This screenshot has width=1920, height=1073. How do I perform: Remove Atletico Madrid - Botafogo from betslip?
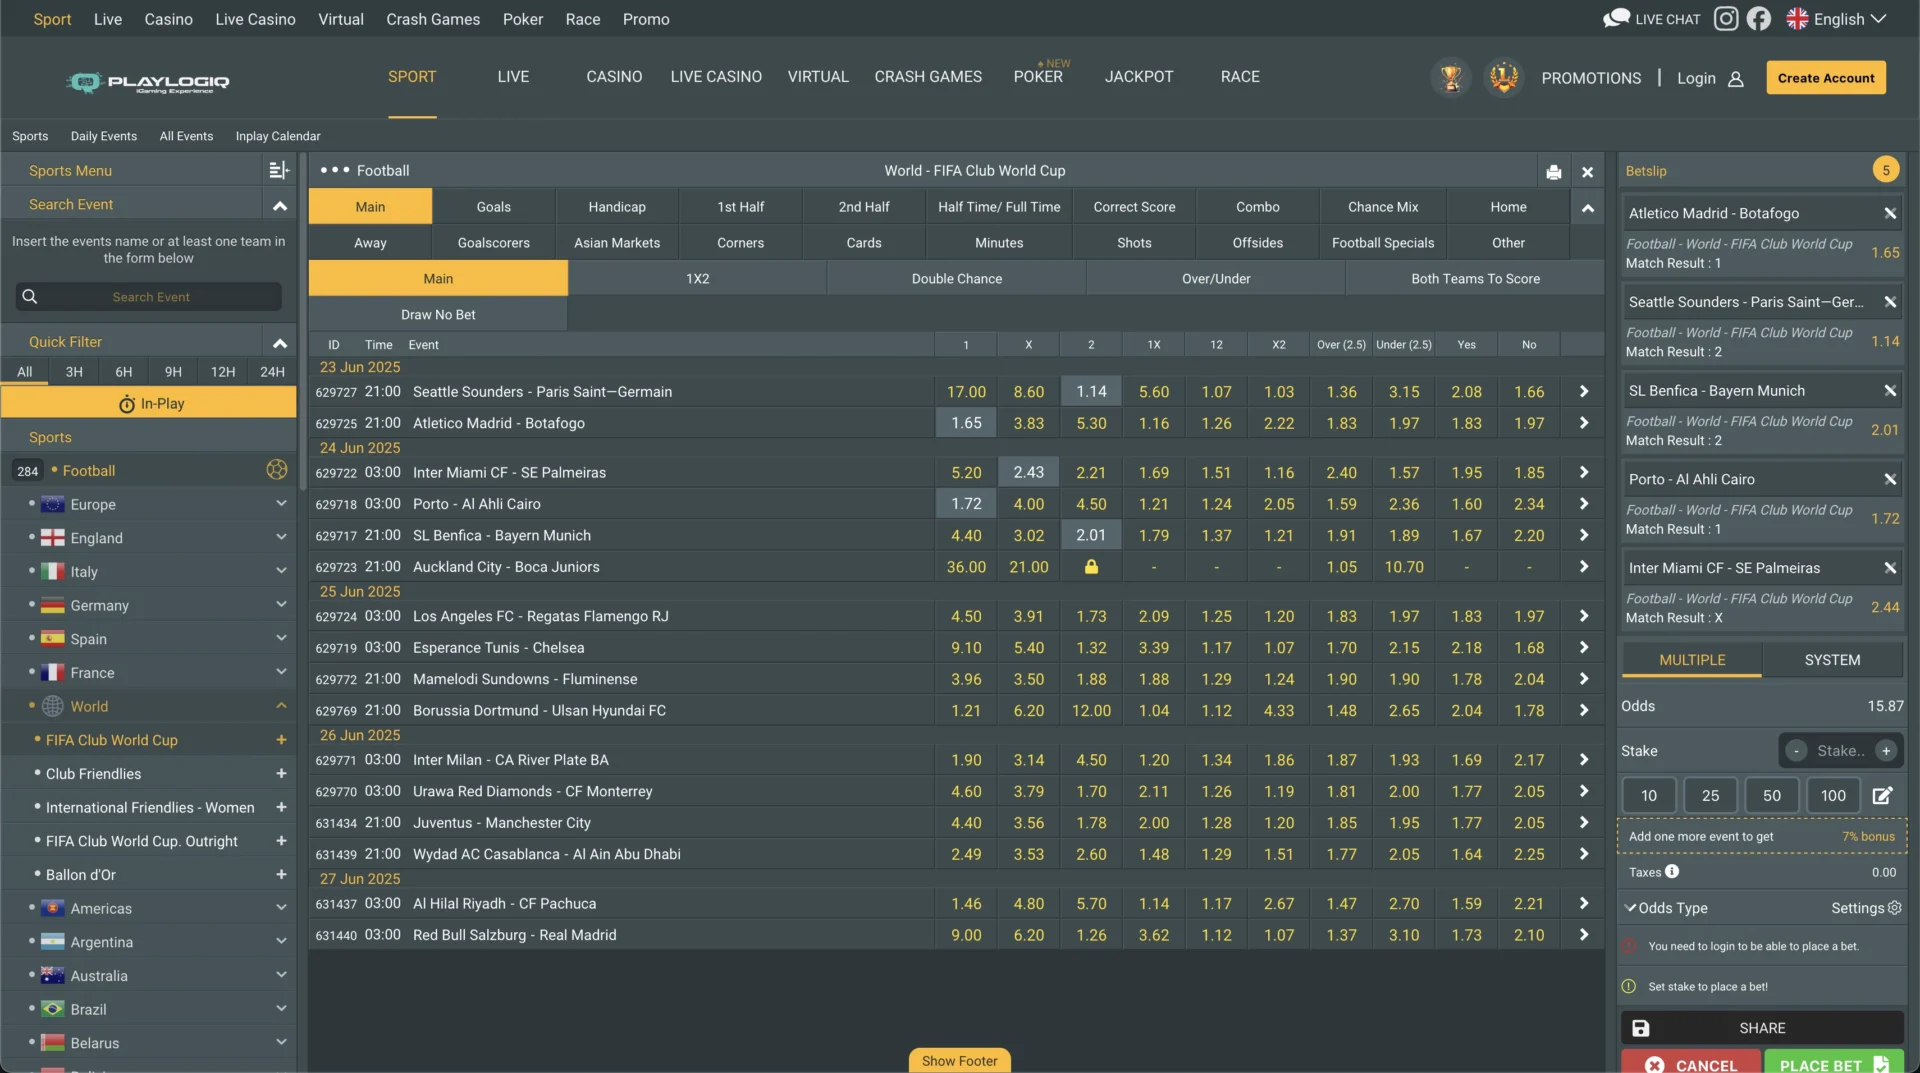point(1890,213)
